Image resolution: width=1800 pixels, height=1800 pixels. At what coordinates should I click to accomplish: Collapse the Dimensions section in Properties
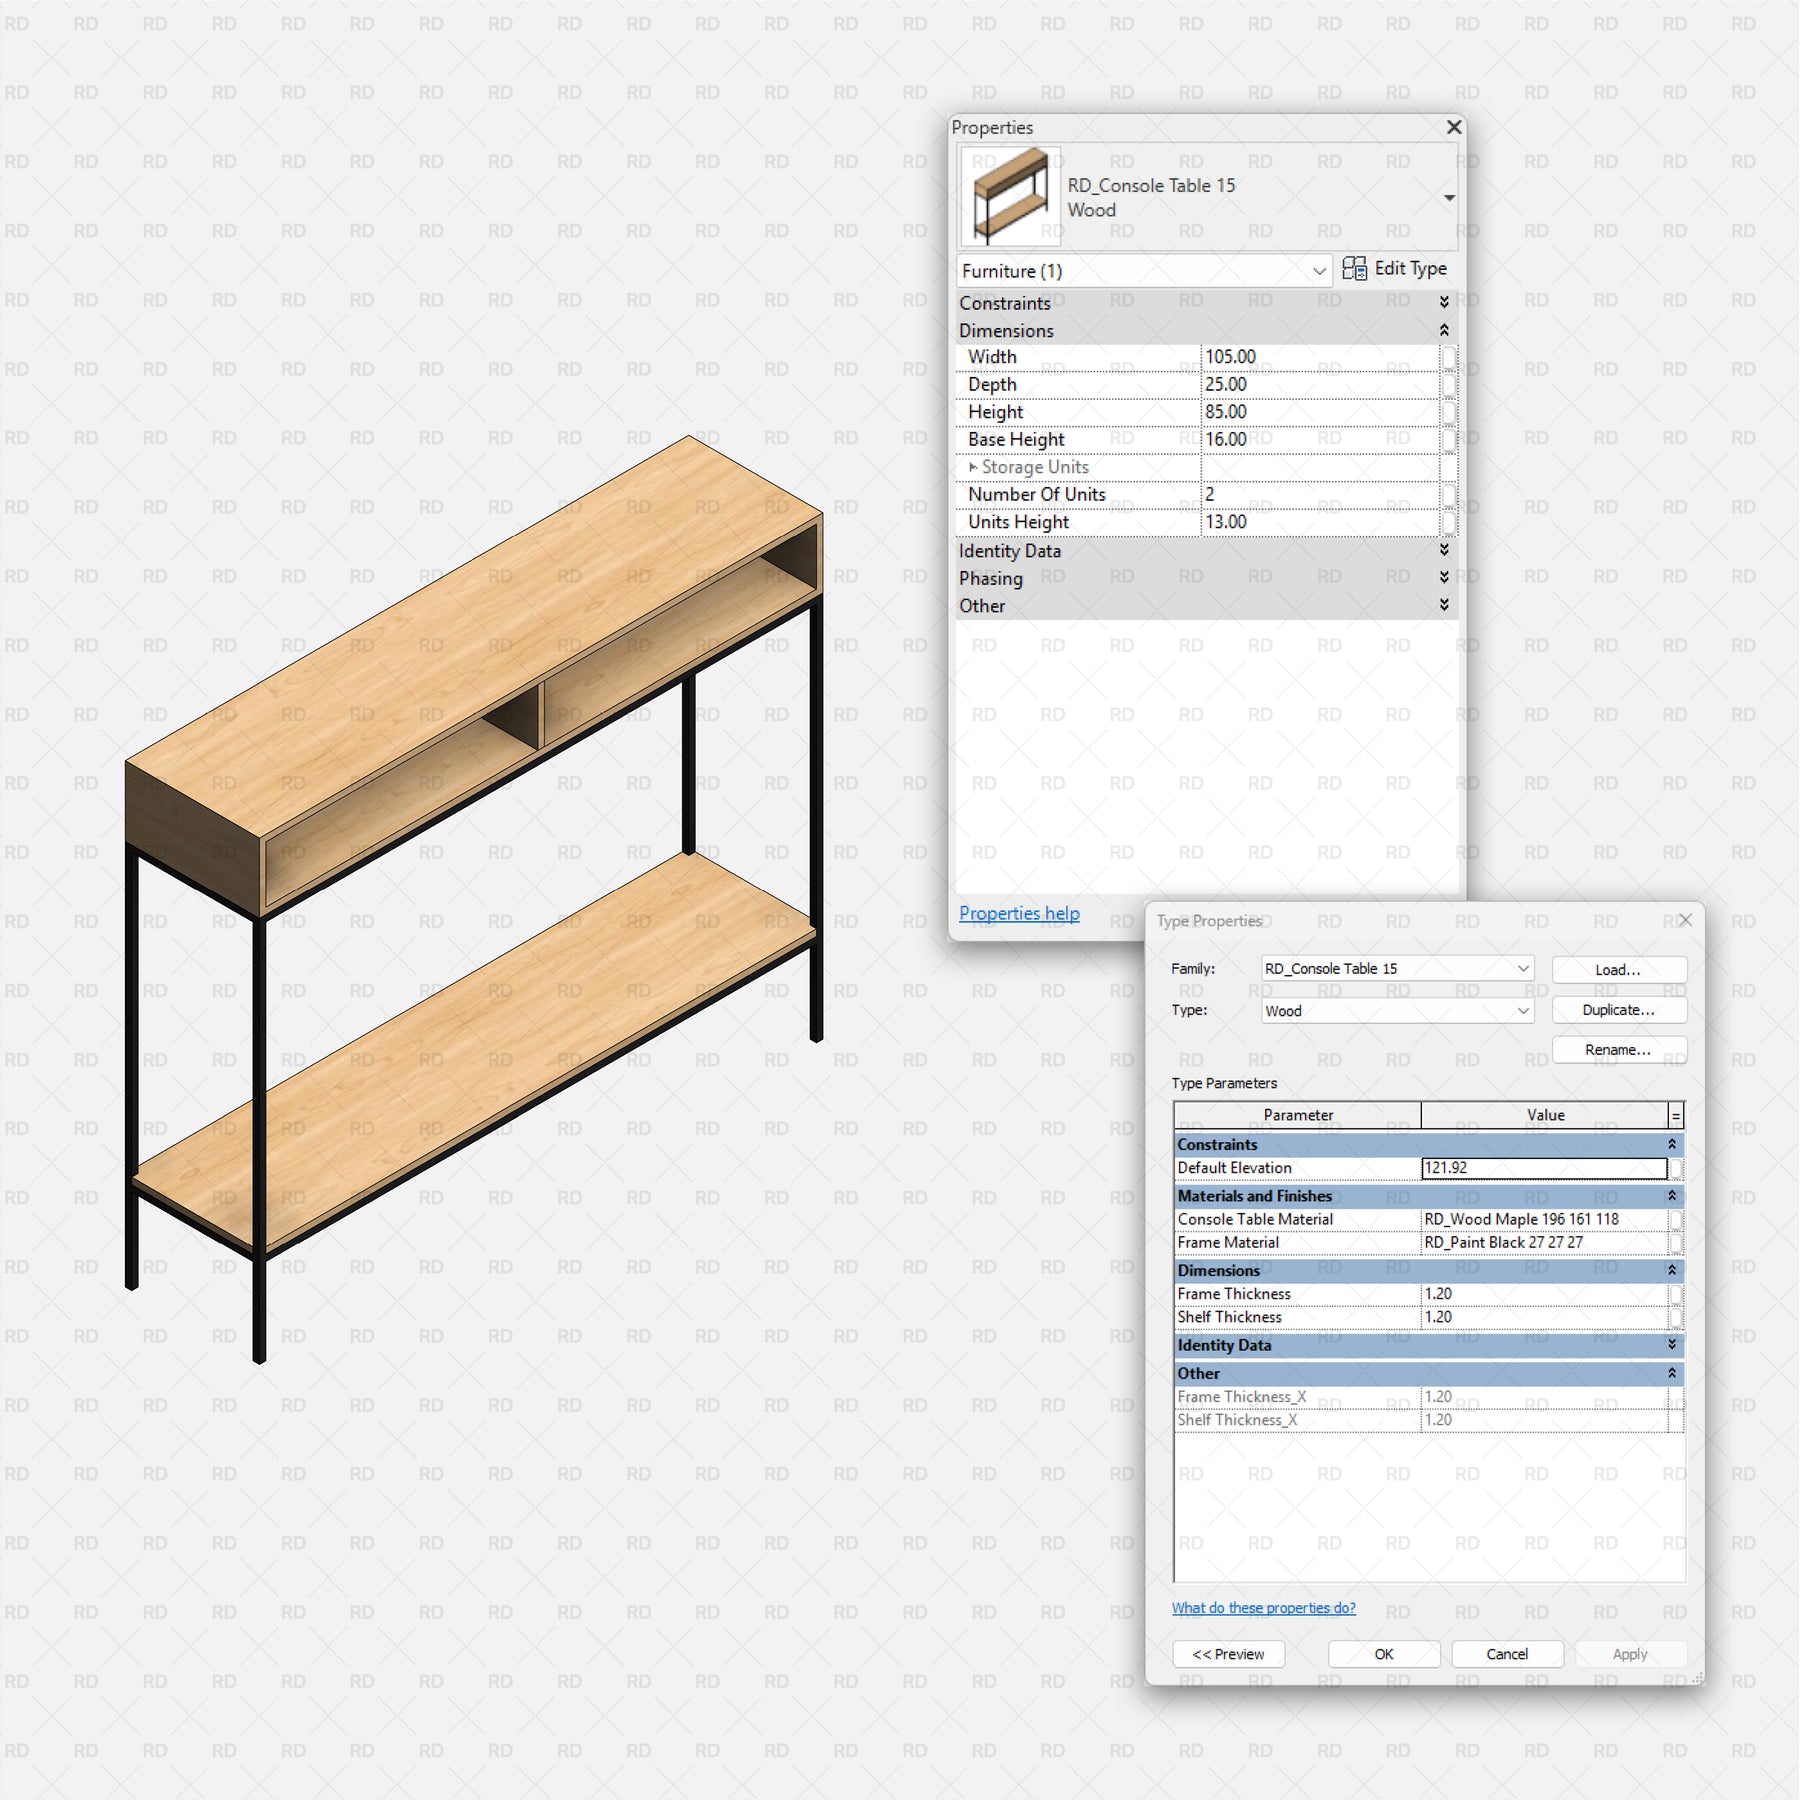point(1443,330)
